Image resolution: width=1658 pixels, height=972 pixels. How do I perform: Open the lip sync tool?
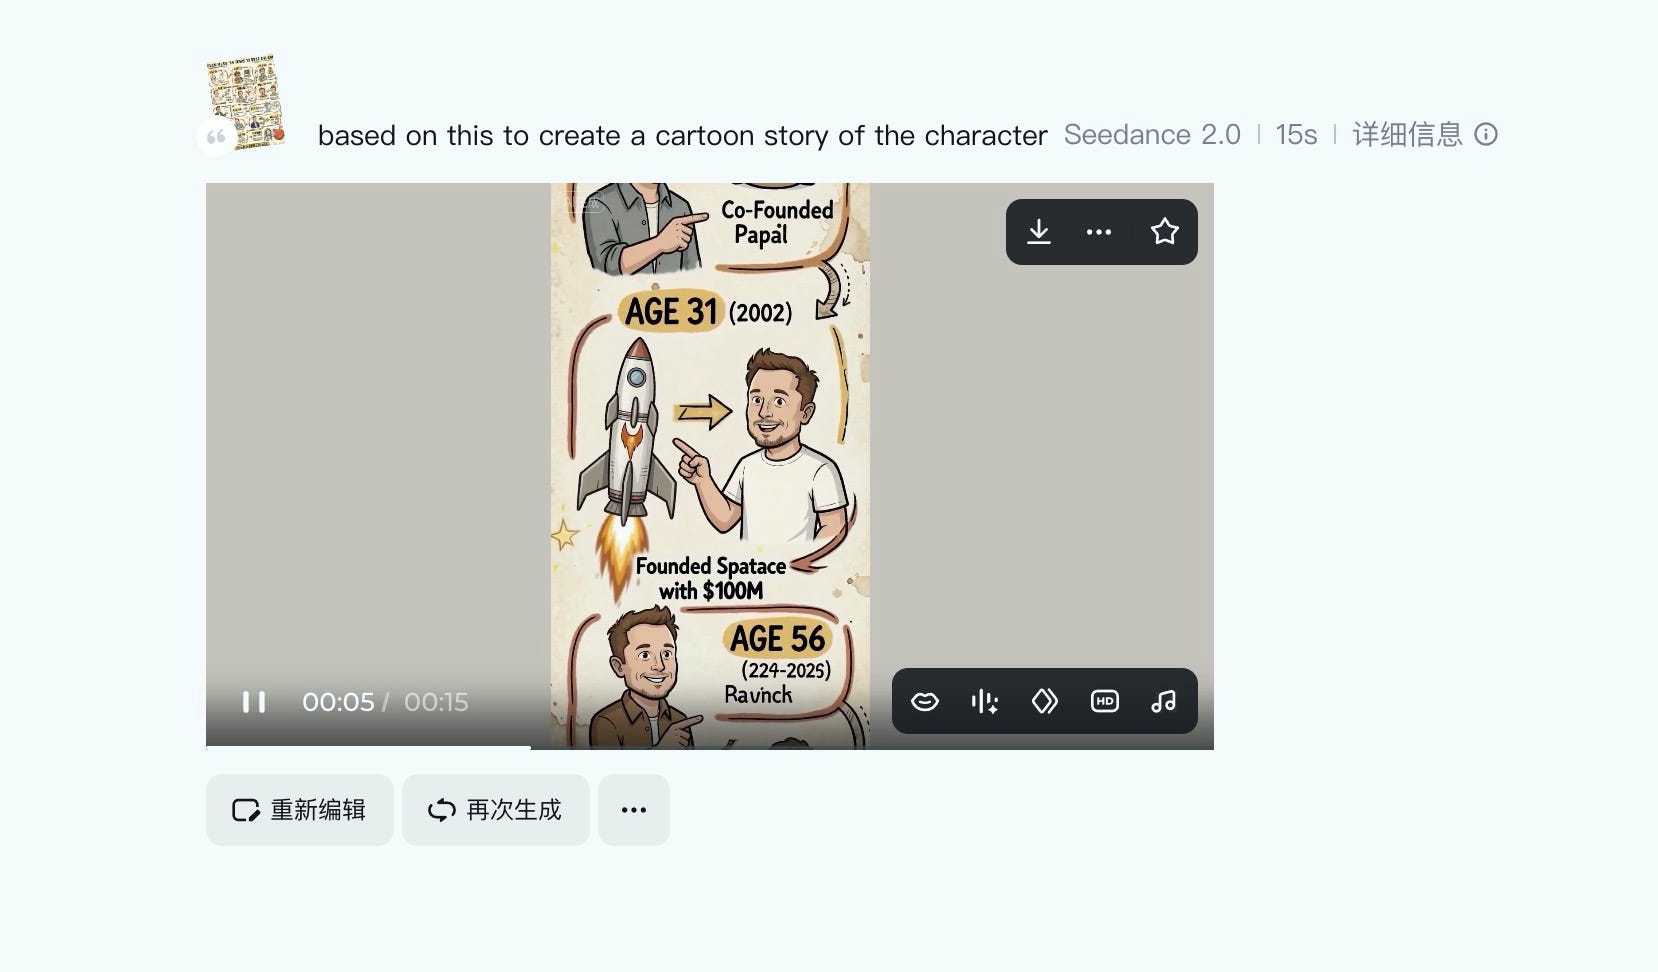pyautogui.click(x=925, y=701)
